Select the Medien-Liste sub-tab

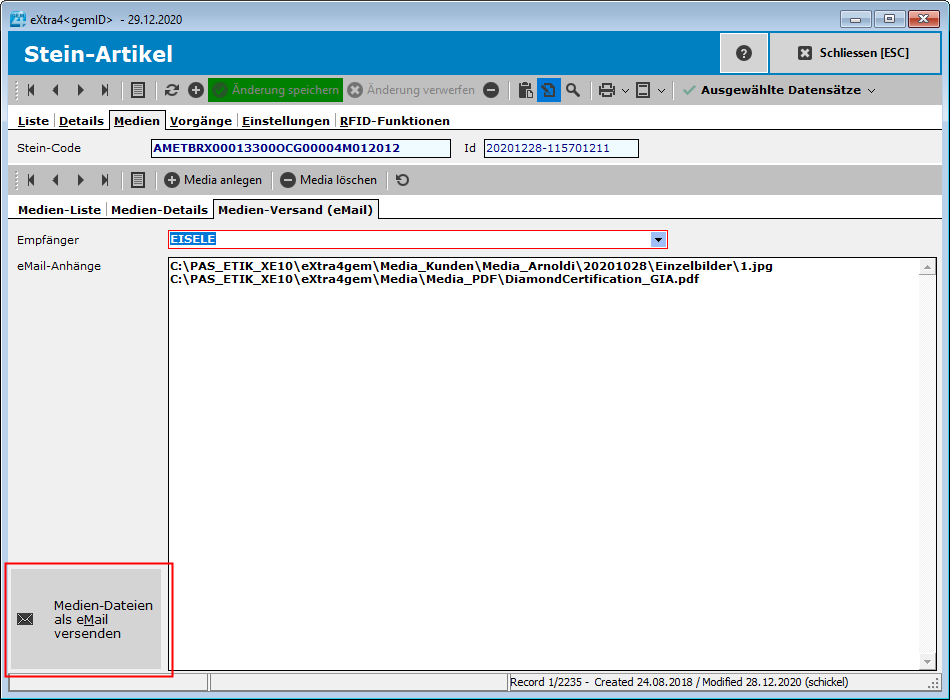pos(59,210)
